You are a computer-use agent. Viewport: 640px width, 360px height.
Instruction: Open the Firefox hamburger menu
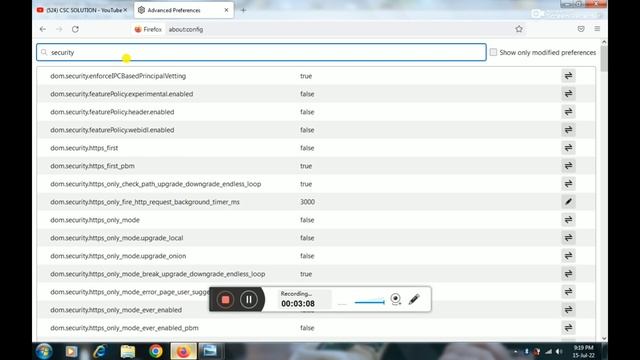[597, 29]
